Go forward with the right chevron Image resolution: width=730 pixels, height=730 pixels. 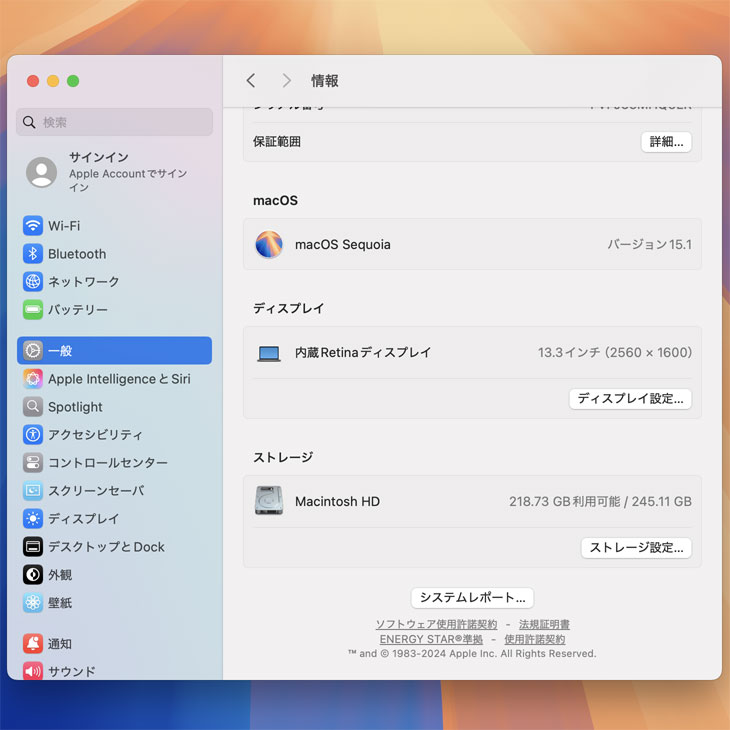click(286, 81)
